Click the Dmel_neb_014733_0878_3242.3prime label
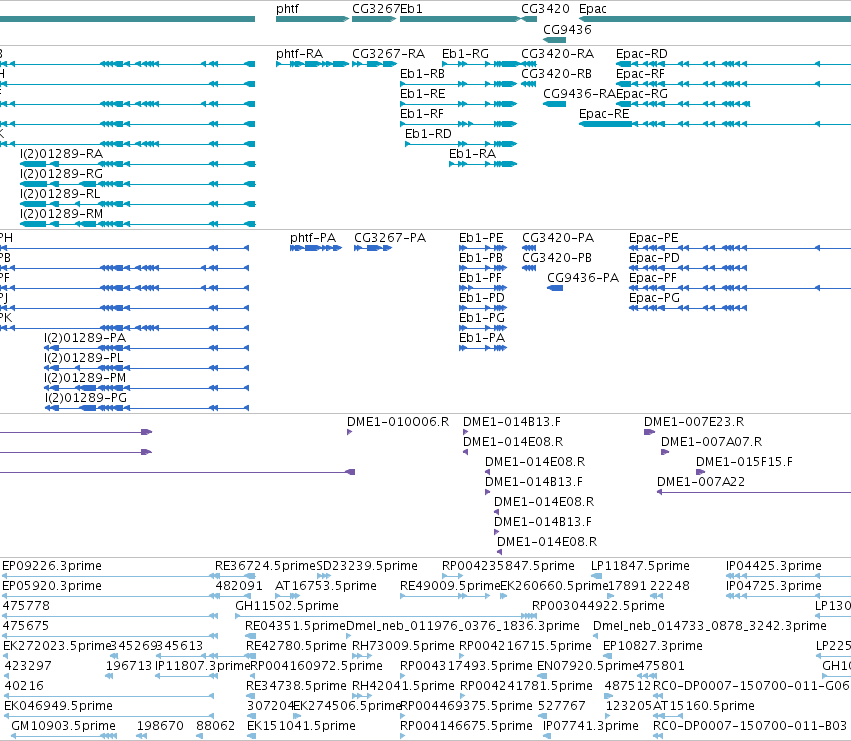The width and height of the screenshot is (851, 741). 710,626
